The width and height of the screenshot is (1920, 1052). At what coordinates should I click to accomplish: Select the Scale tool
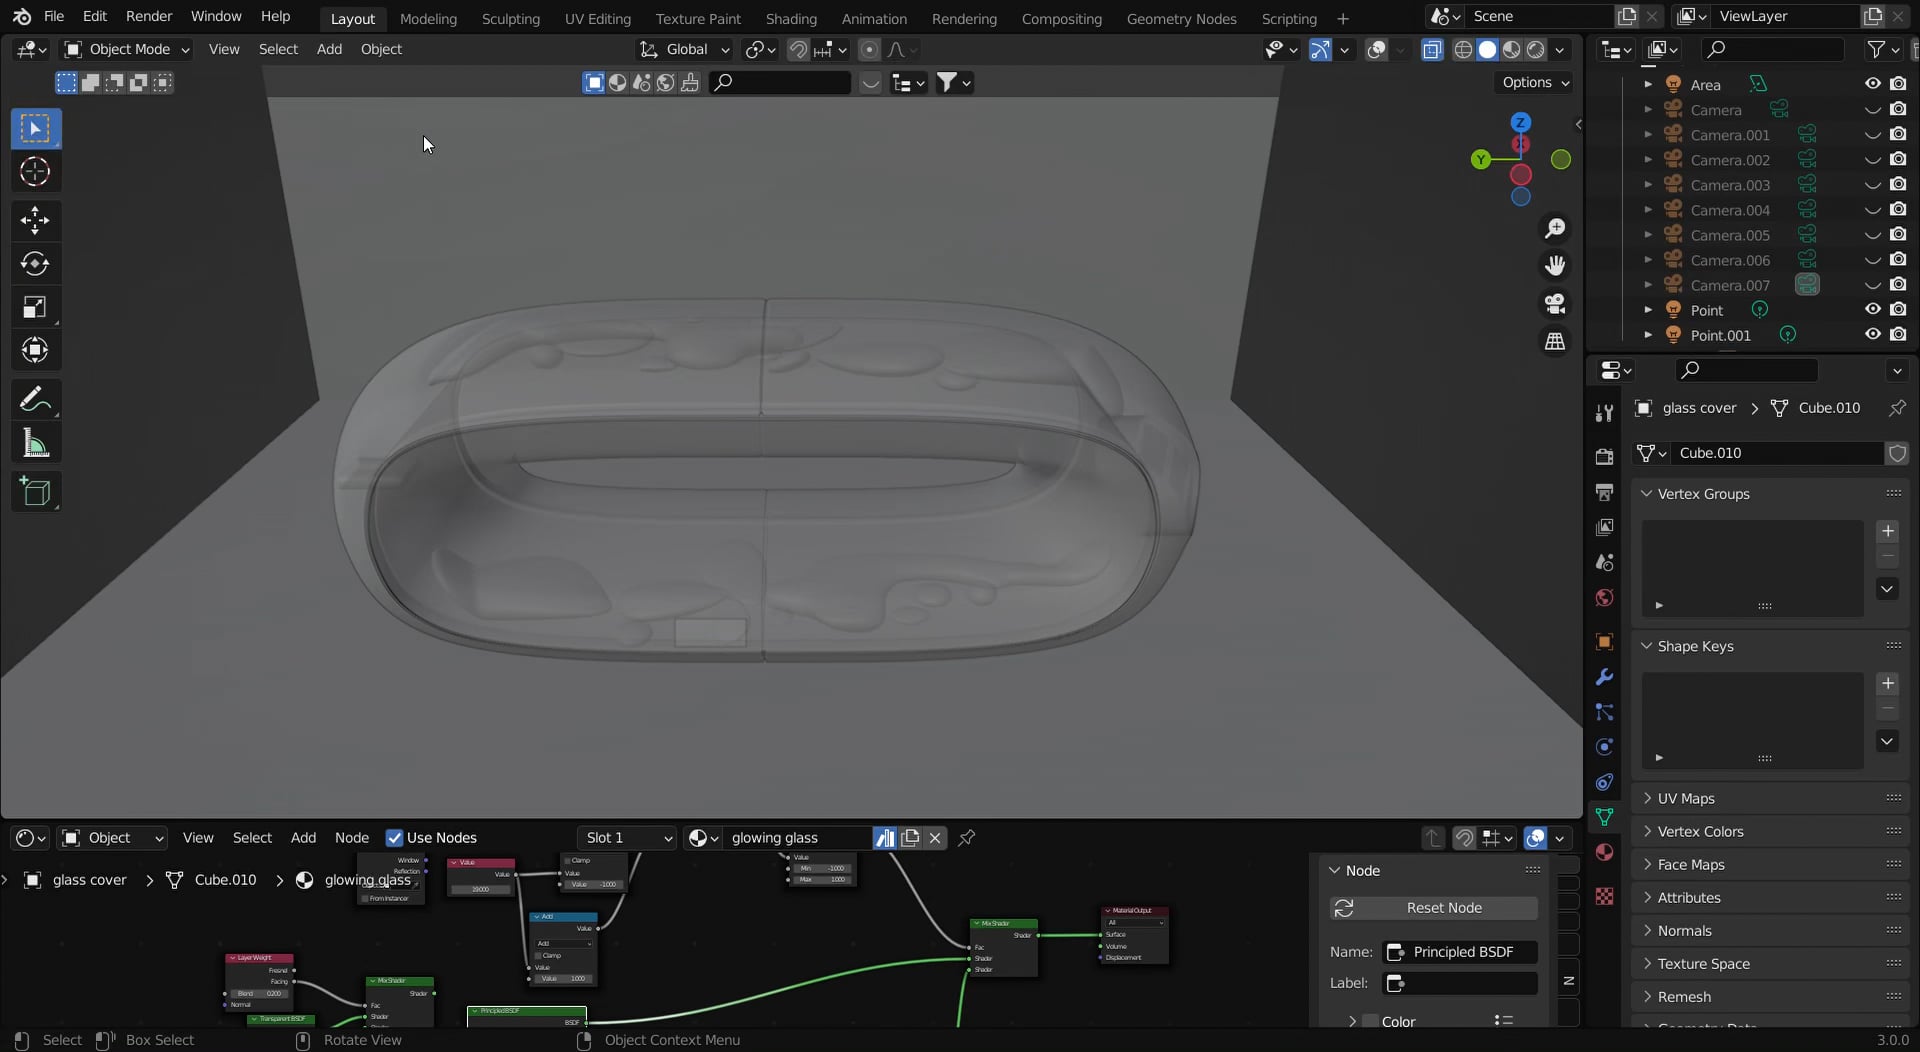coord(35,307)
